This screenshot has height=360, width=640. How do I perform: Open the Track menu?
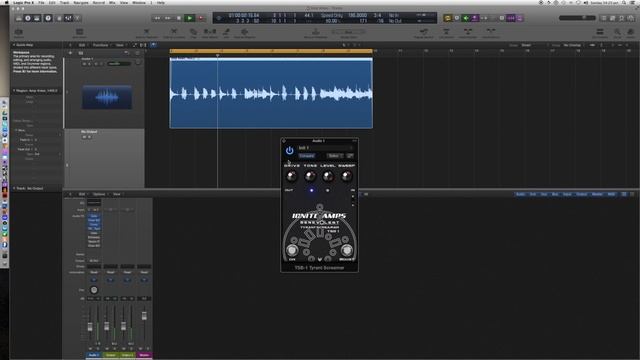tap(64, 2)
